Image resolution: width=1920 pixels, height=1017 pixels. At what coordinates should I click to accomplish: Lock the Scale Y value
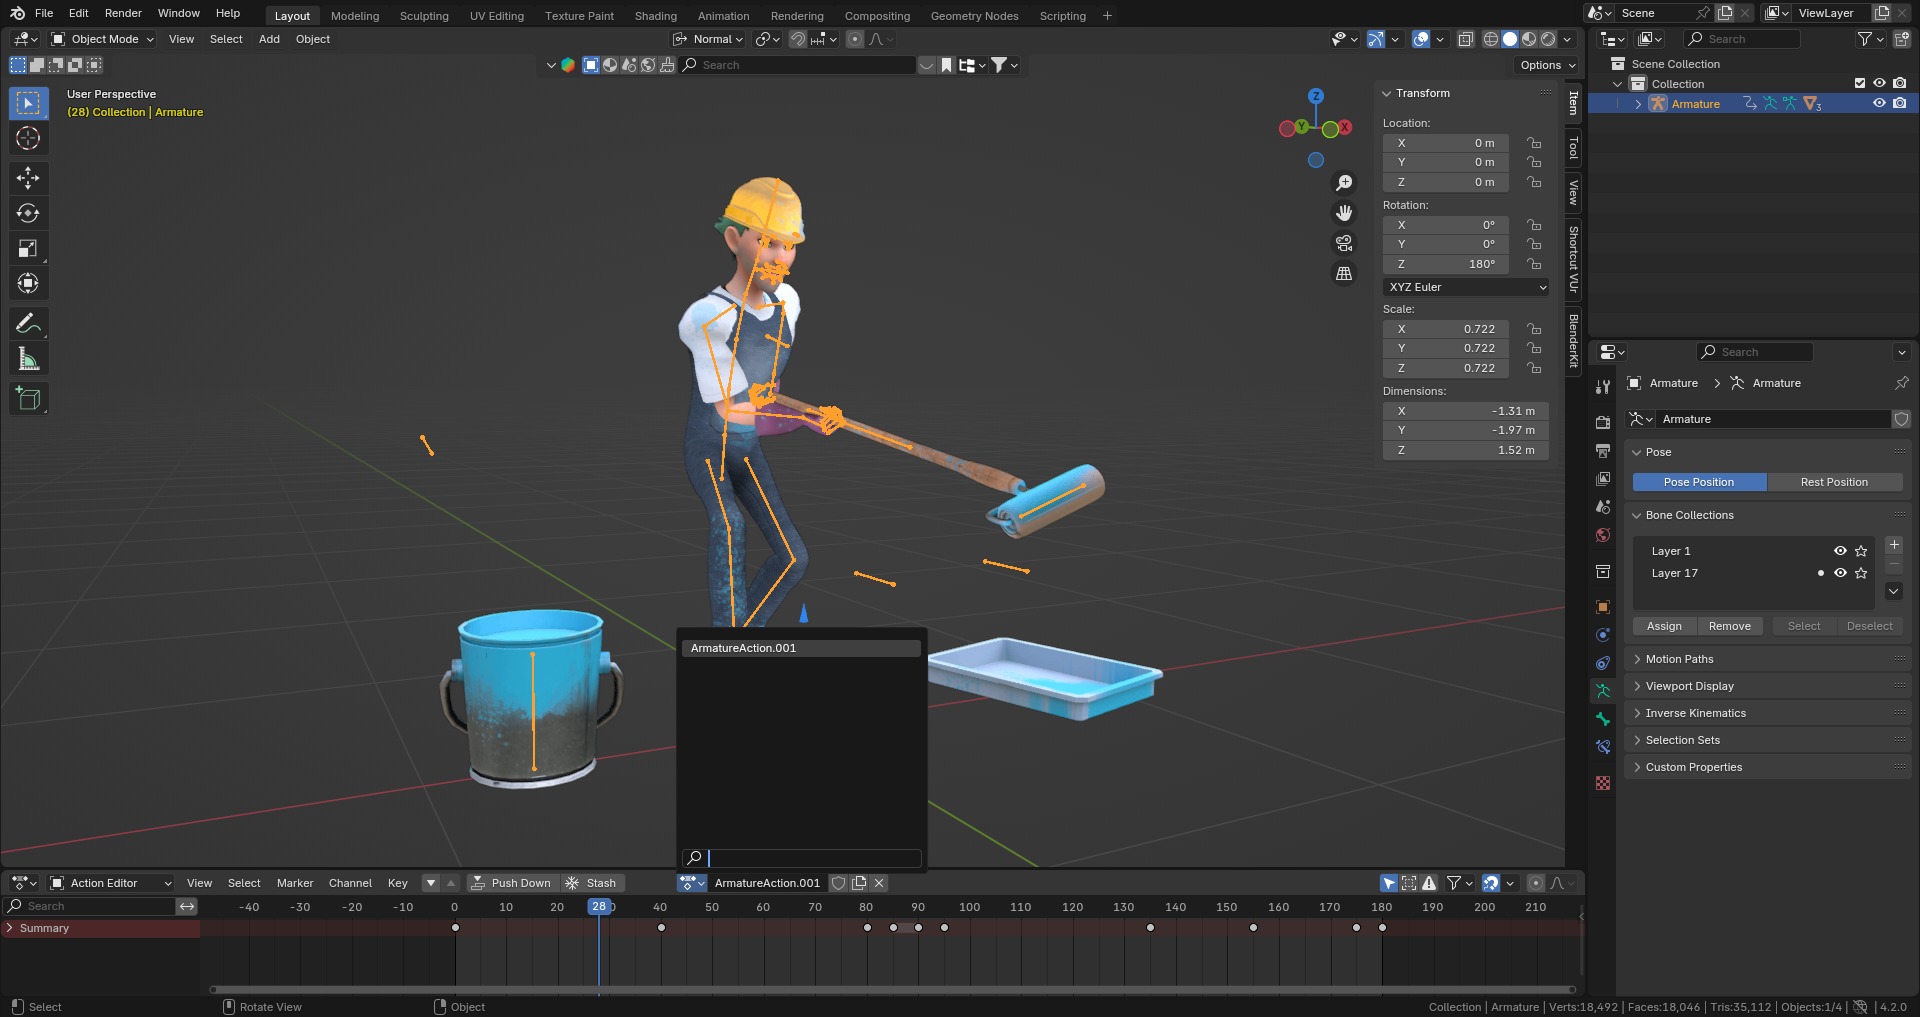coord(1534,348)
